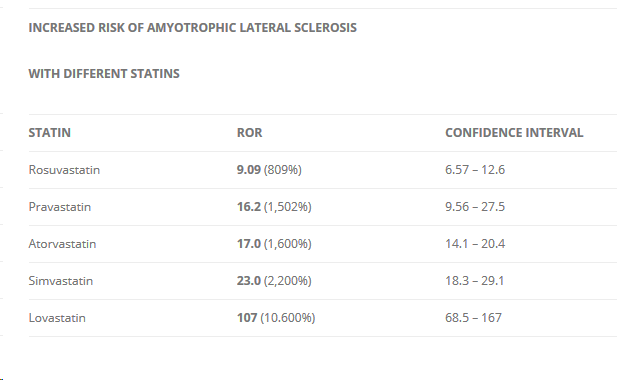Click the 23.0 (2,200%) ROR value
This screenshot has height=380, width=617.
(x=274, y=281)
